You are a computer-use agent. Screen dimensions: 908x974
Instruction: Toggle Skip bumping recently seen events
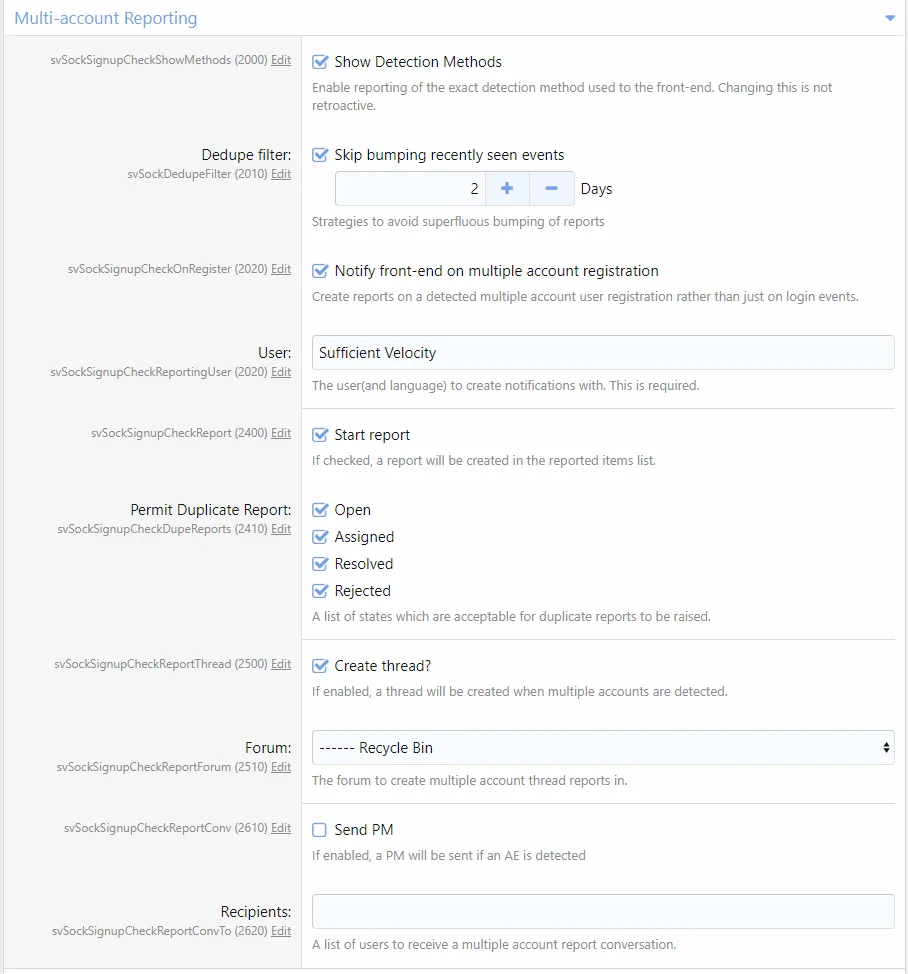pos(321,155)
